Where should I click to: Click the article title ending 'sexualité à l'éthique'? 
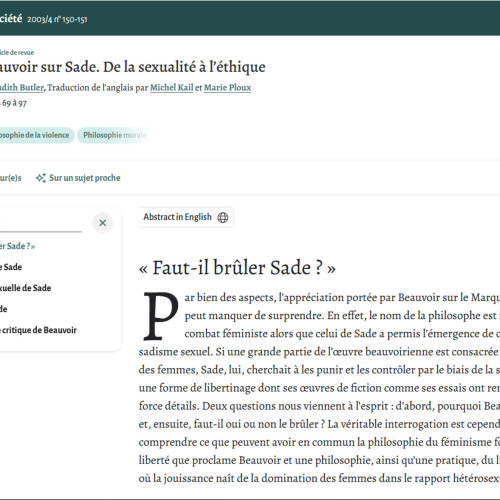(133, 67)
